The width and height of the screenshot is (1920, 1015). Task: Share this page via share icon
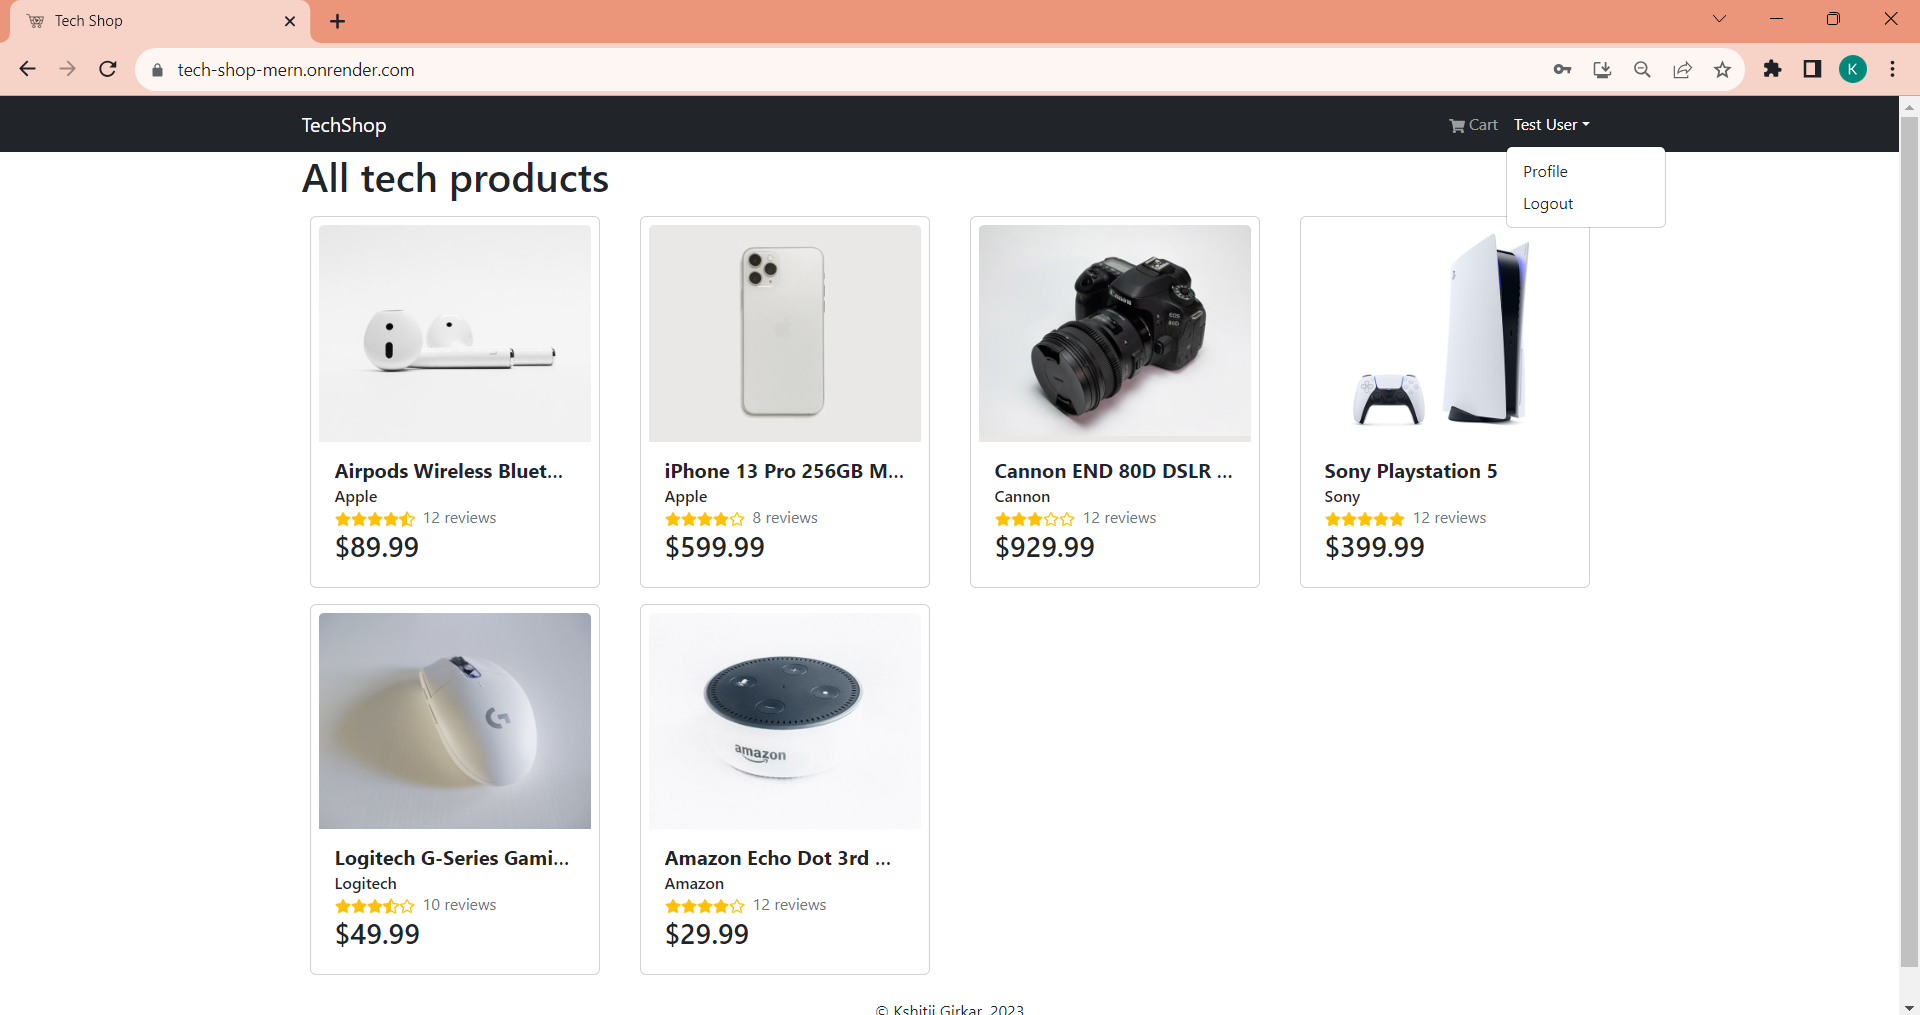[1682, 69]
